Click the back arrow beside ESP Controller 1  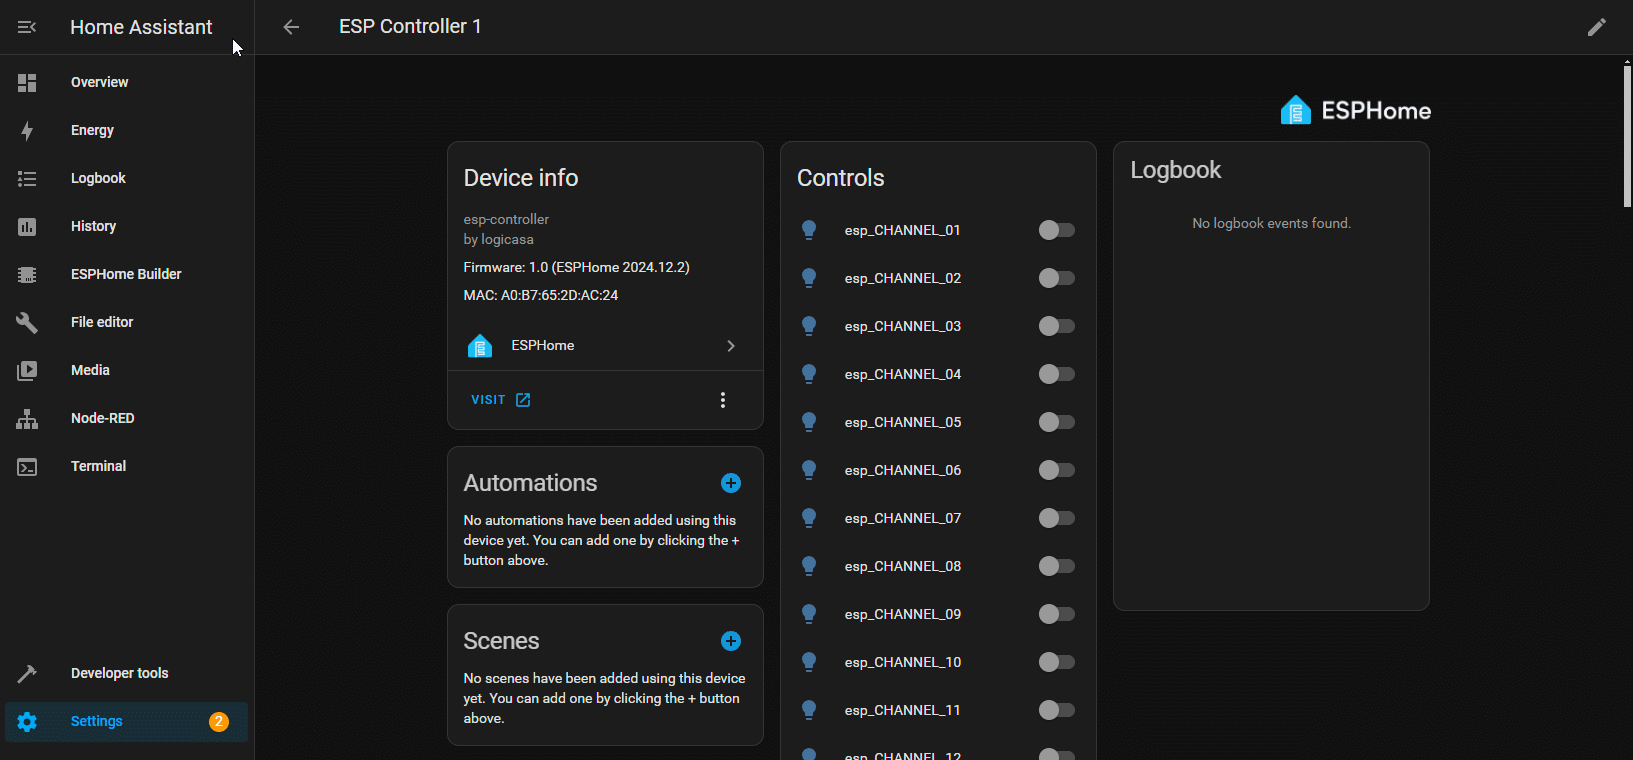tap(291, 27)
